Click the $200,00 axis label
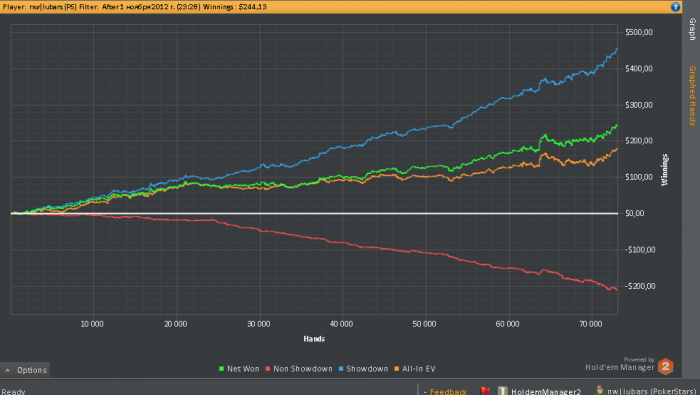The image size is (700, 395). [x=639, y=141]
